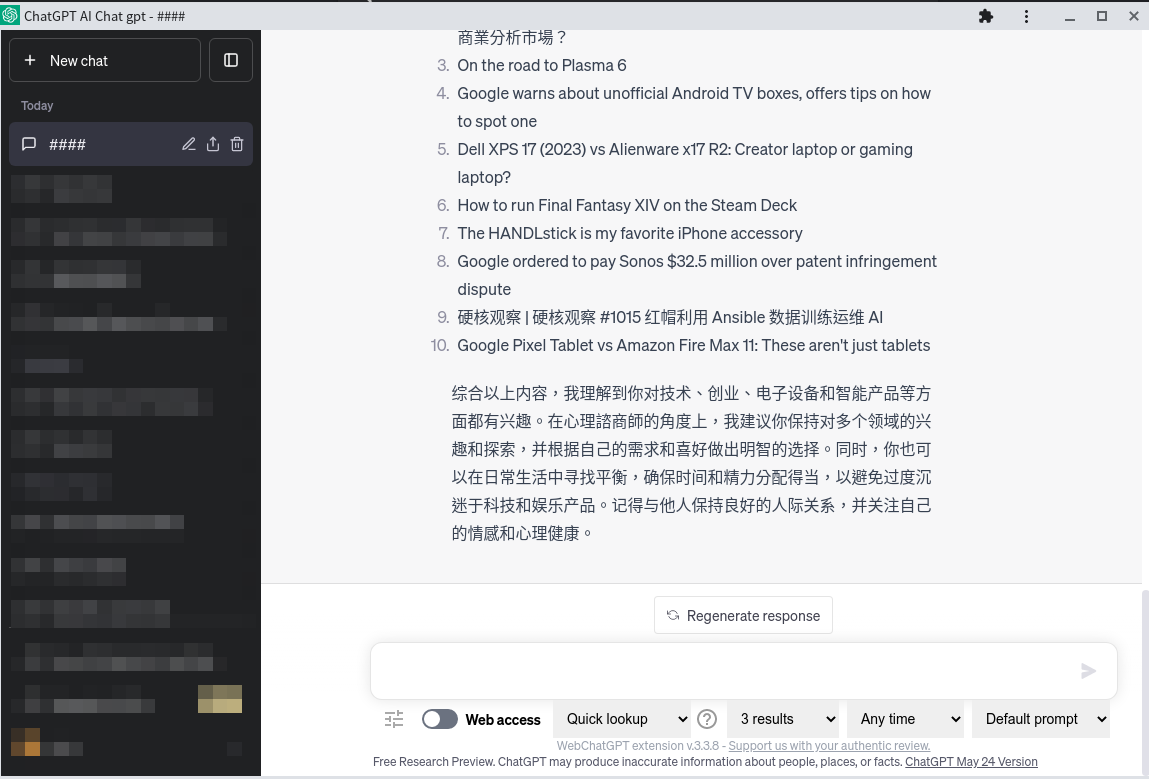1149x779 pixels.
Task: Select the #### conversation in sidebar
Action: coord(131,144)
